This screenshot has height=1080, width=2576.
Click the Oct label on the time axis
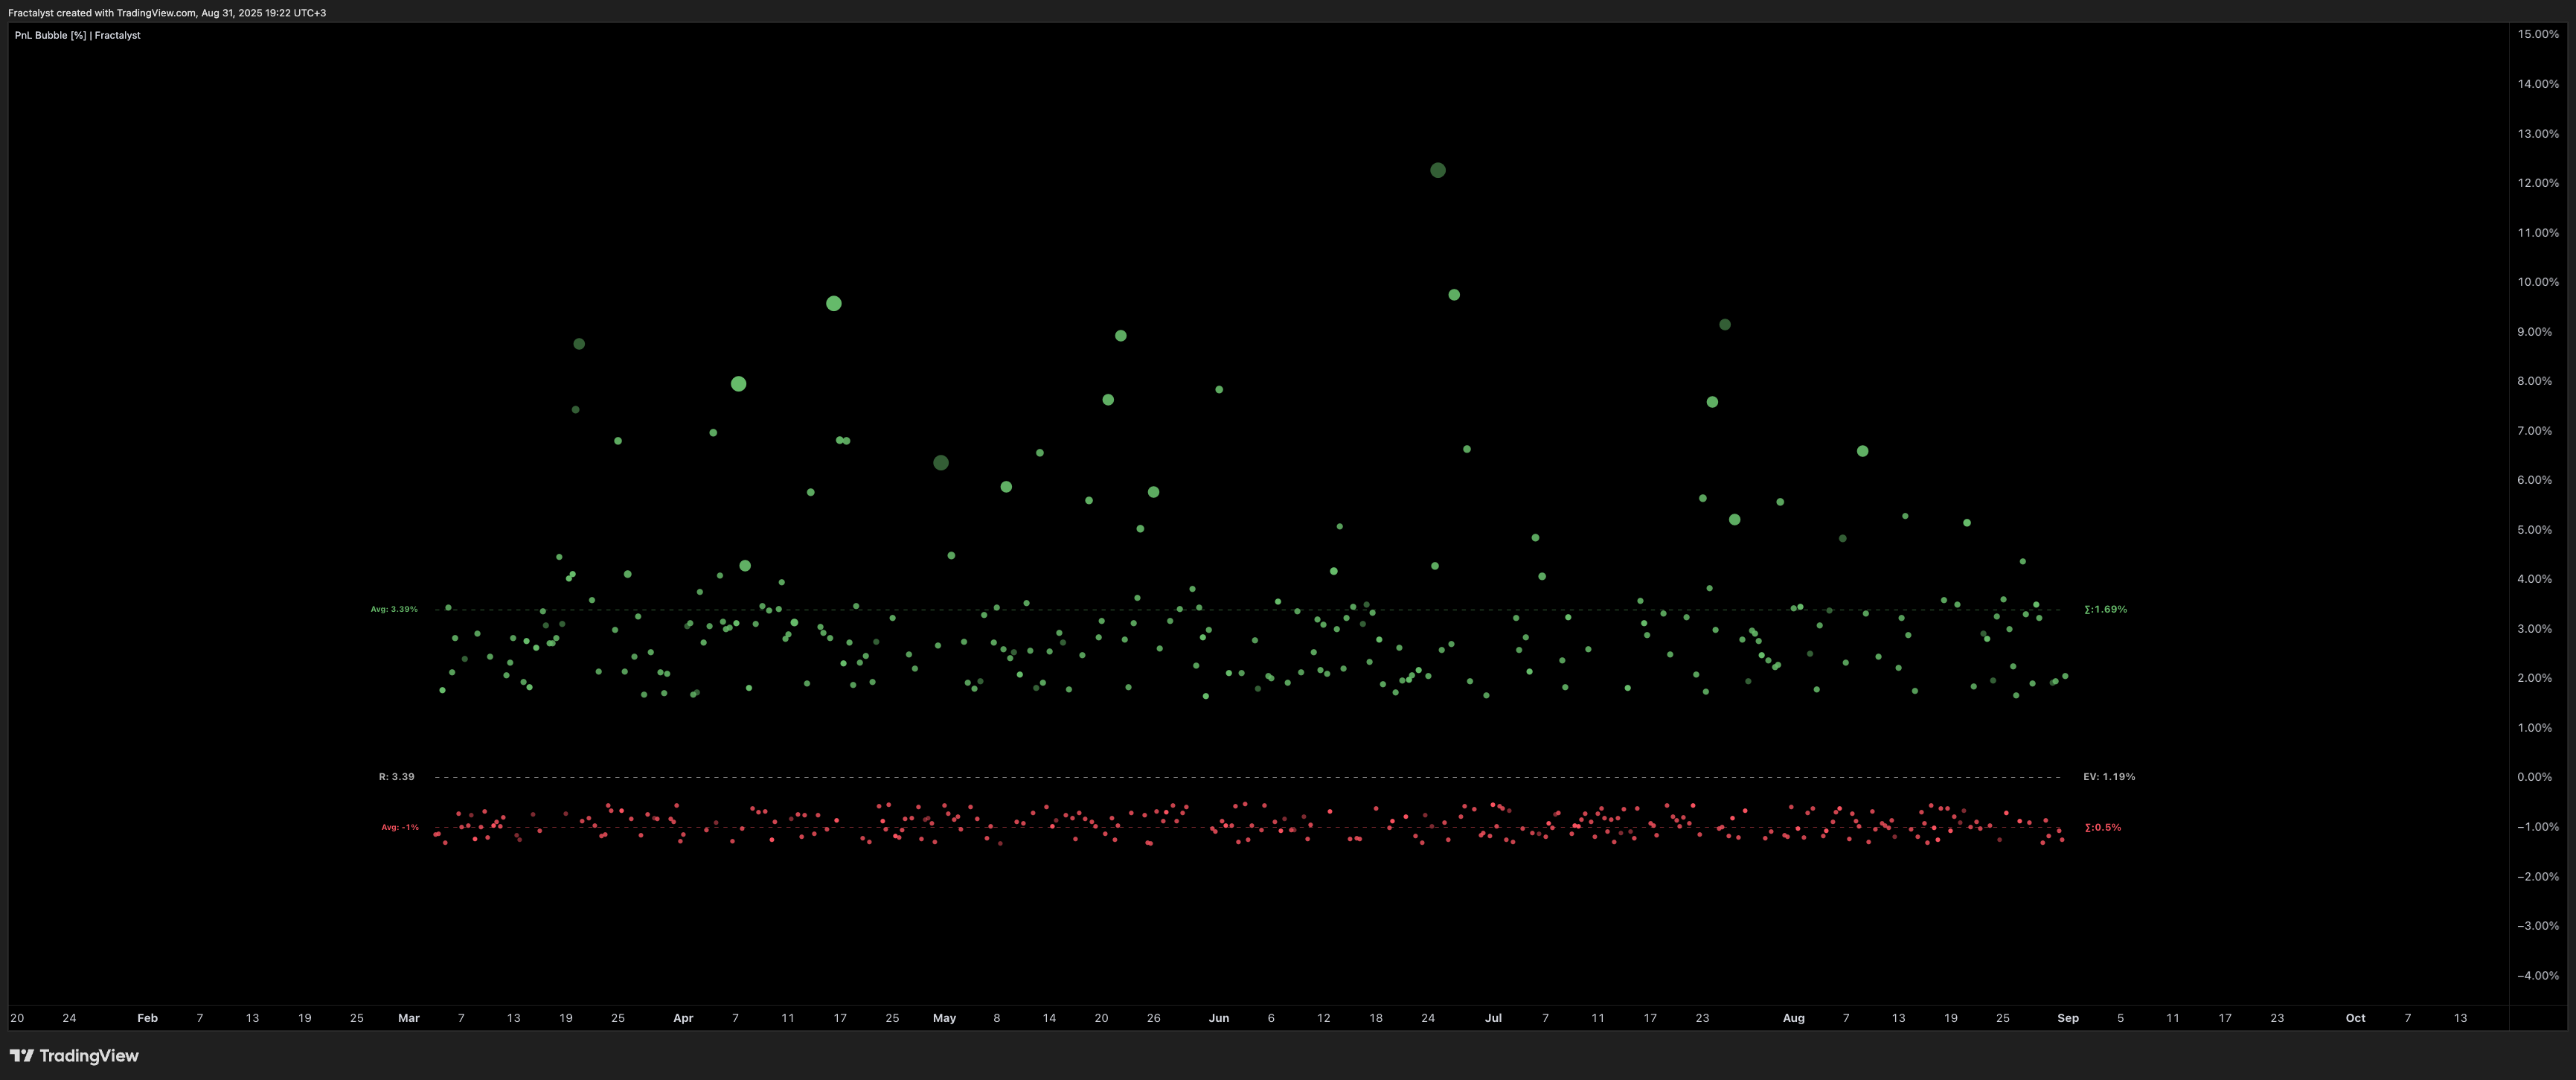pyautogui.click(x=2356, y=1018)
